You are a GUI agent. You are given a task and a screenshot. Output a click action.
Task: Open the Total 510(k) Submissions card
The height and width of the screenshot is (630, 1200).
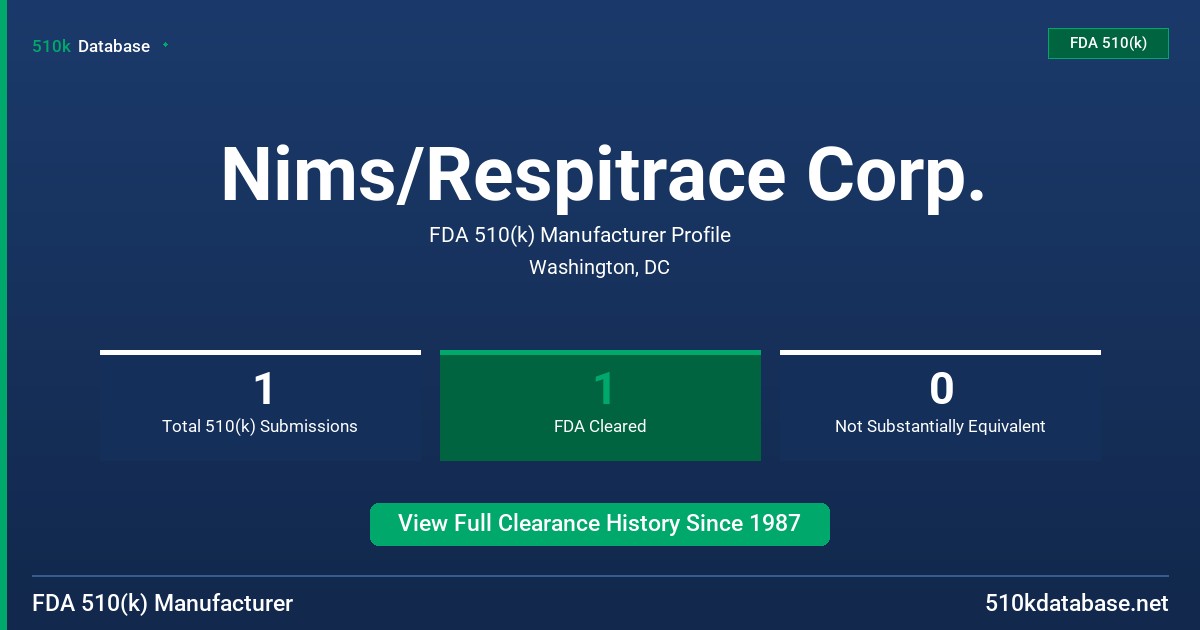260,405
